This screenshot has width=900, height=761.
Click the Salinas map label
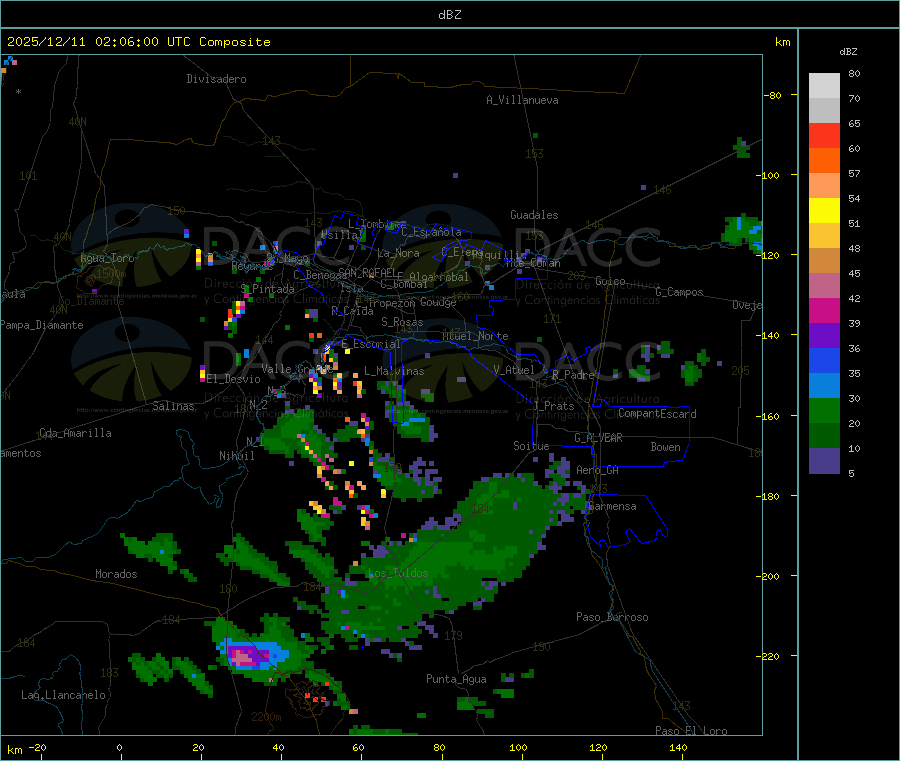point(173,406)
